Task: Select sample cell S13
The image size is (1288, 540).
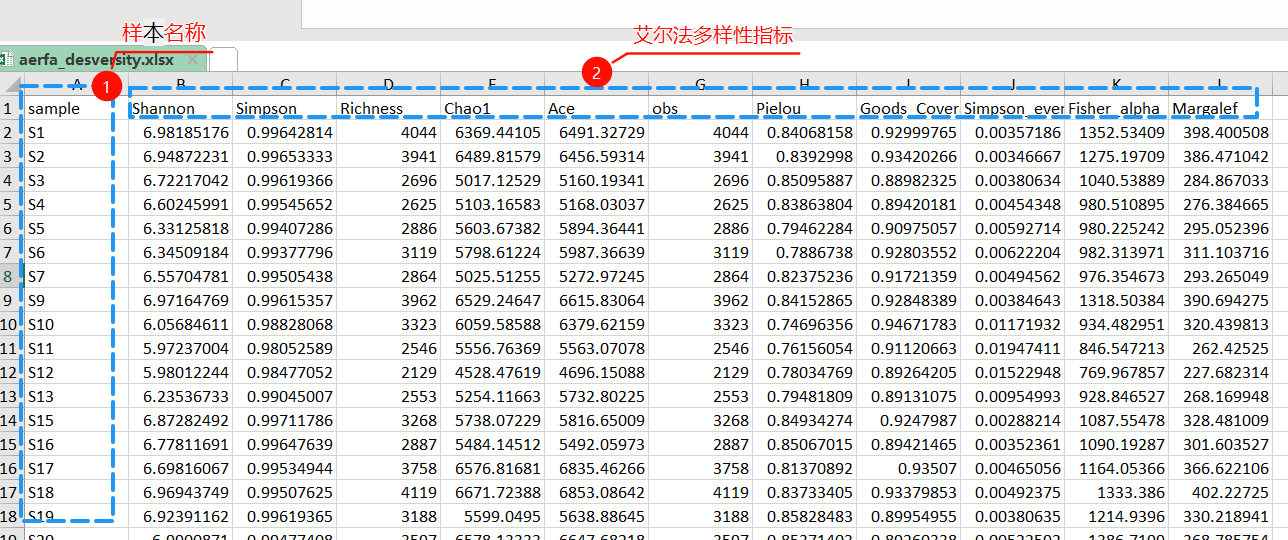Action: (x=76, y=396)
